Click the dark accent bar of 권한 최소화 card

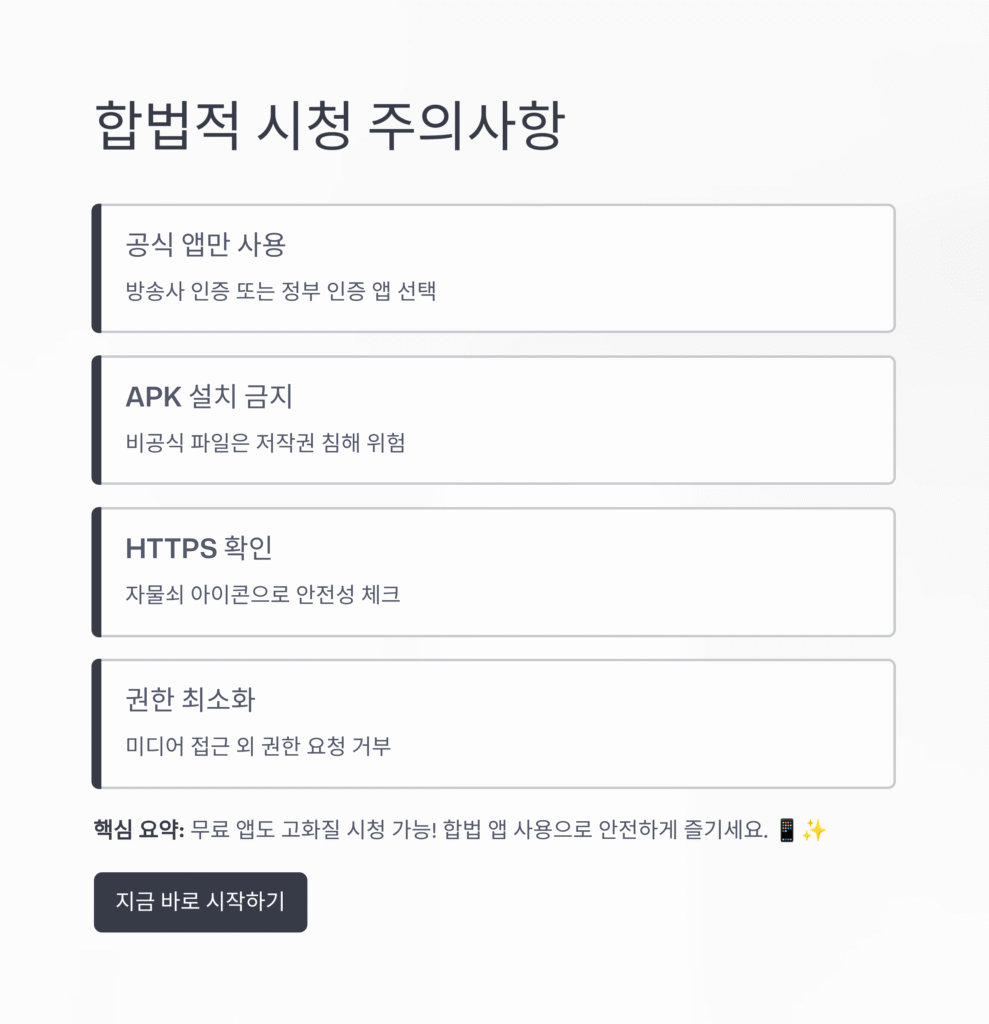pyautogui.click(x=96, y=724)
